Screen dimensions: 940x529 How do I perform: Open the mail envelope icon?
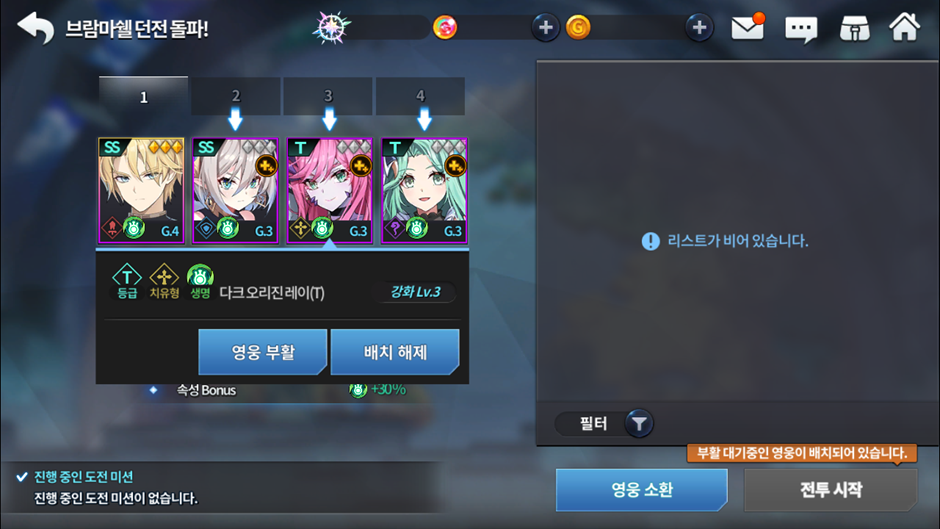coord(748,28)
